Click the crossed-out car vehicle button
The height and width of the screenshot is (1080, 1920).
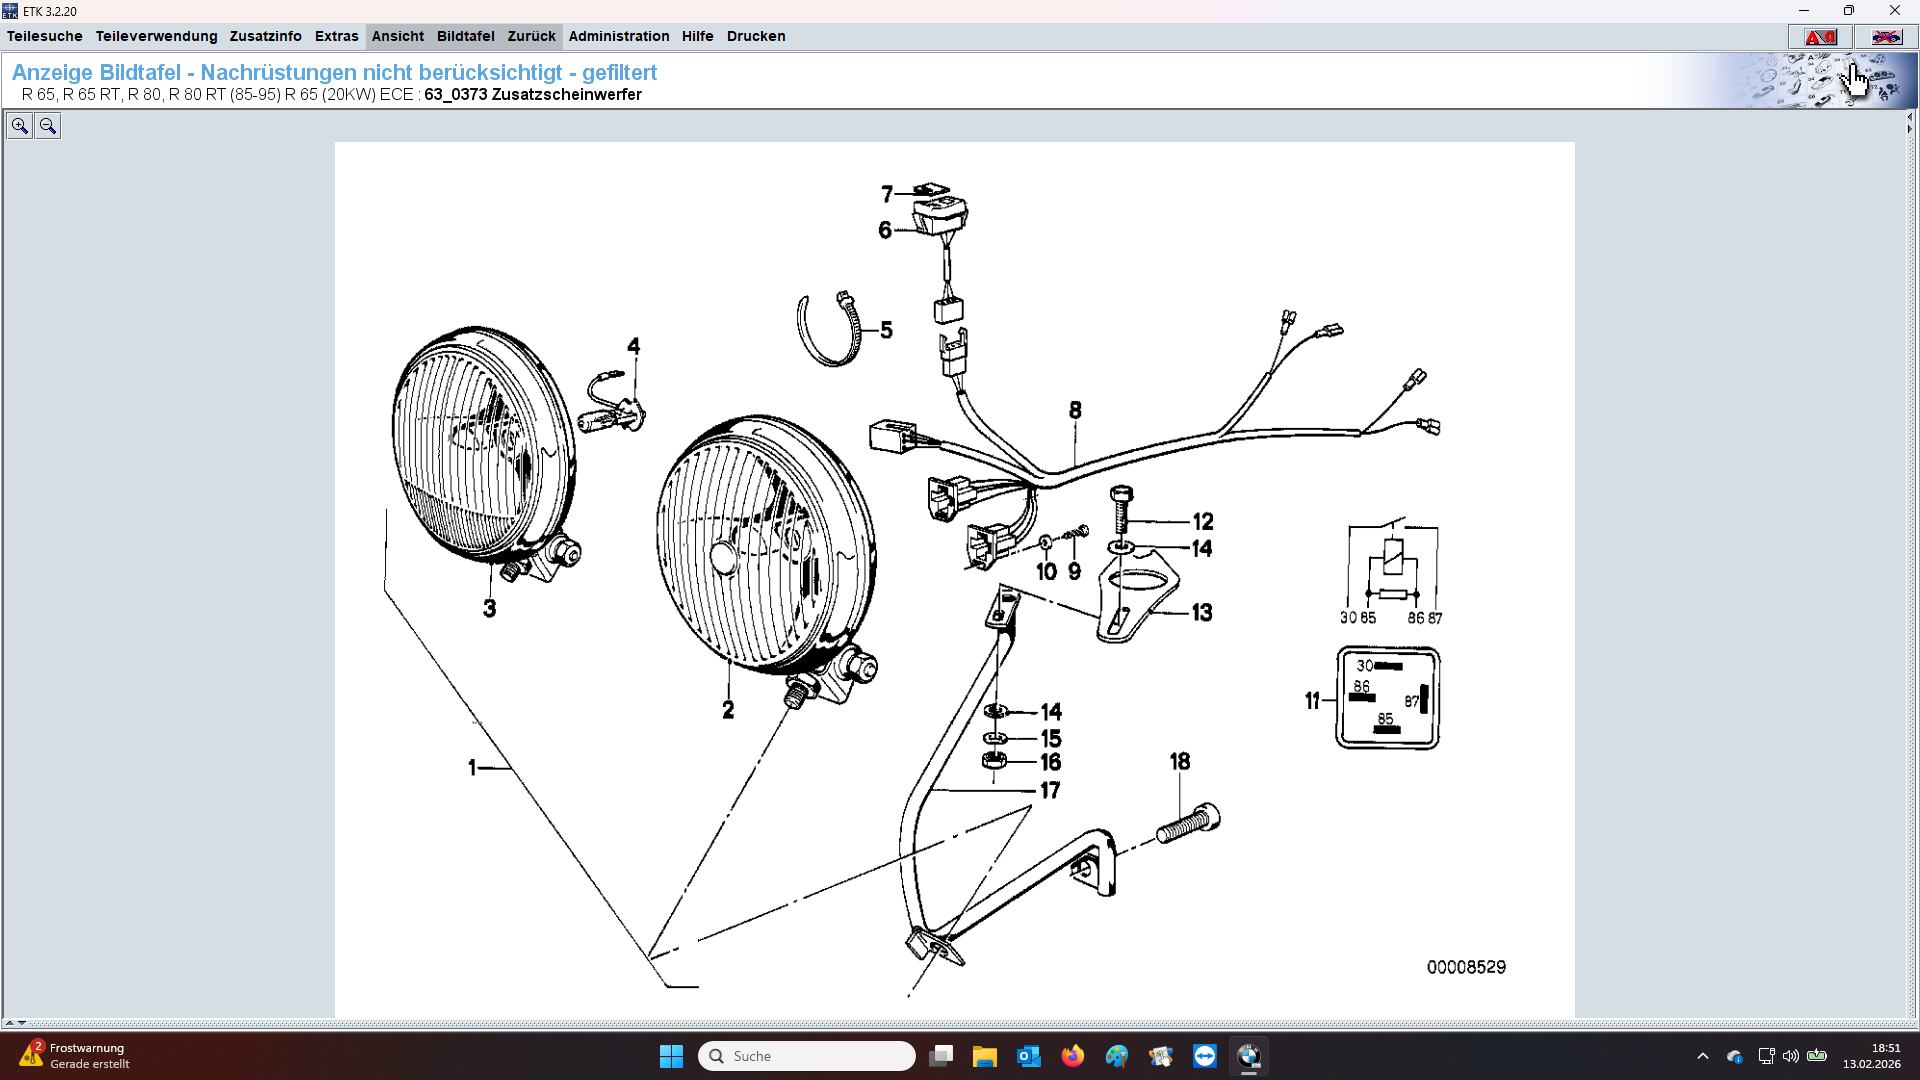click(1886, 37)
